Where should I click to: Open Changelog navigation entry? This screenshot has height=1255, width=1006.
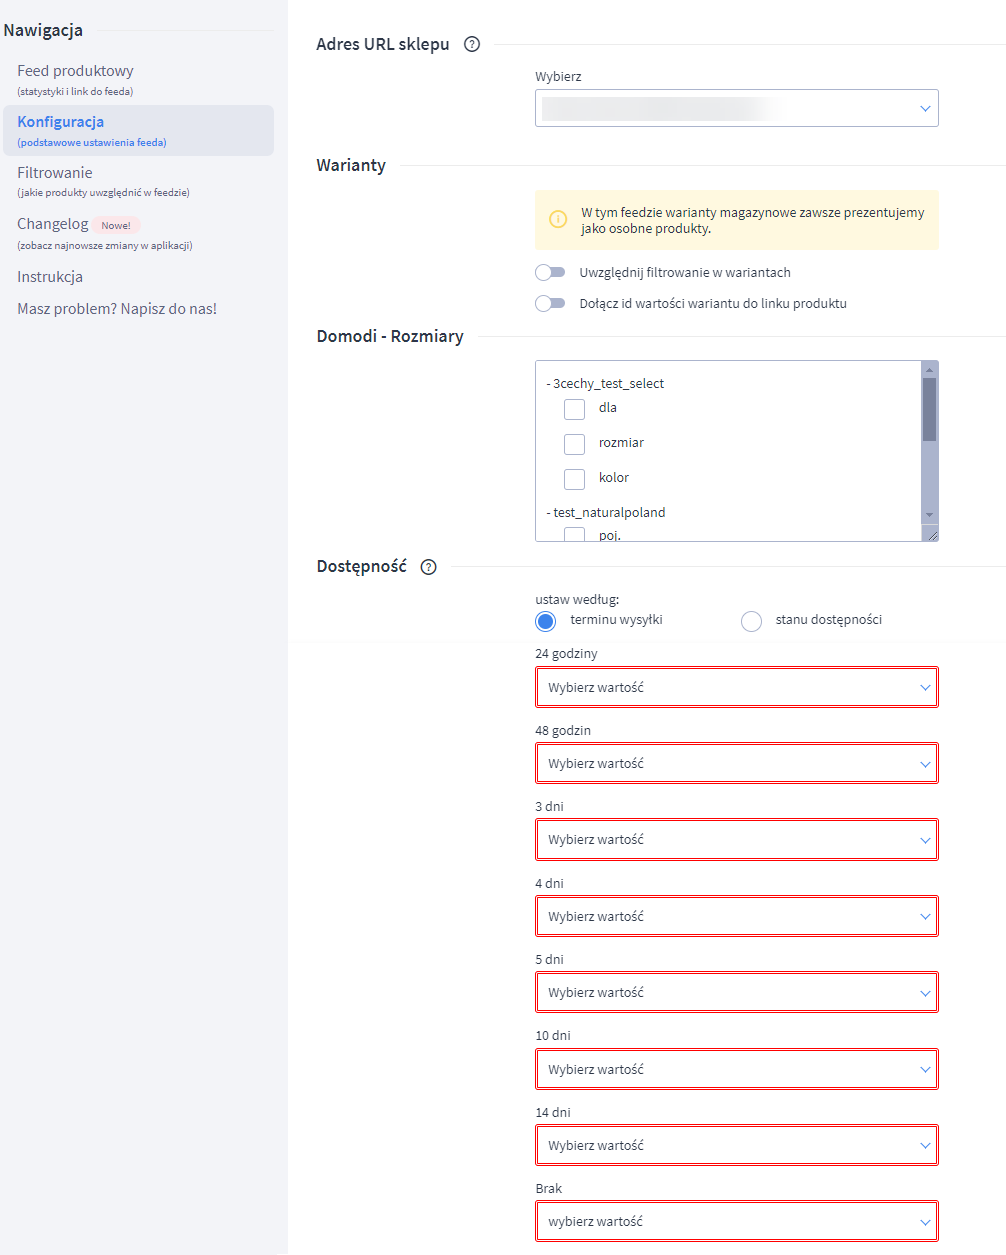tap(53, 224)
